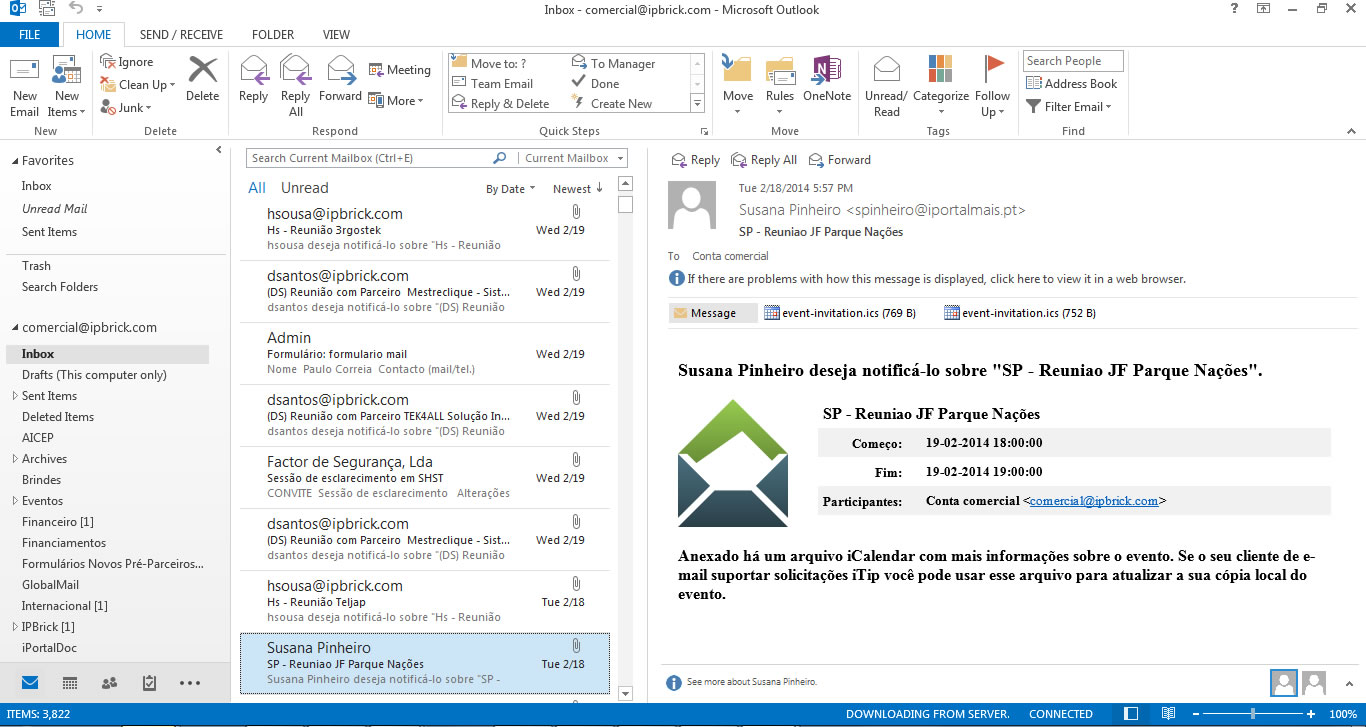The height and width of the screenshot is (727, 1366).
Task: Create a New Email
Action: pos(25,87)
